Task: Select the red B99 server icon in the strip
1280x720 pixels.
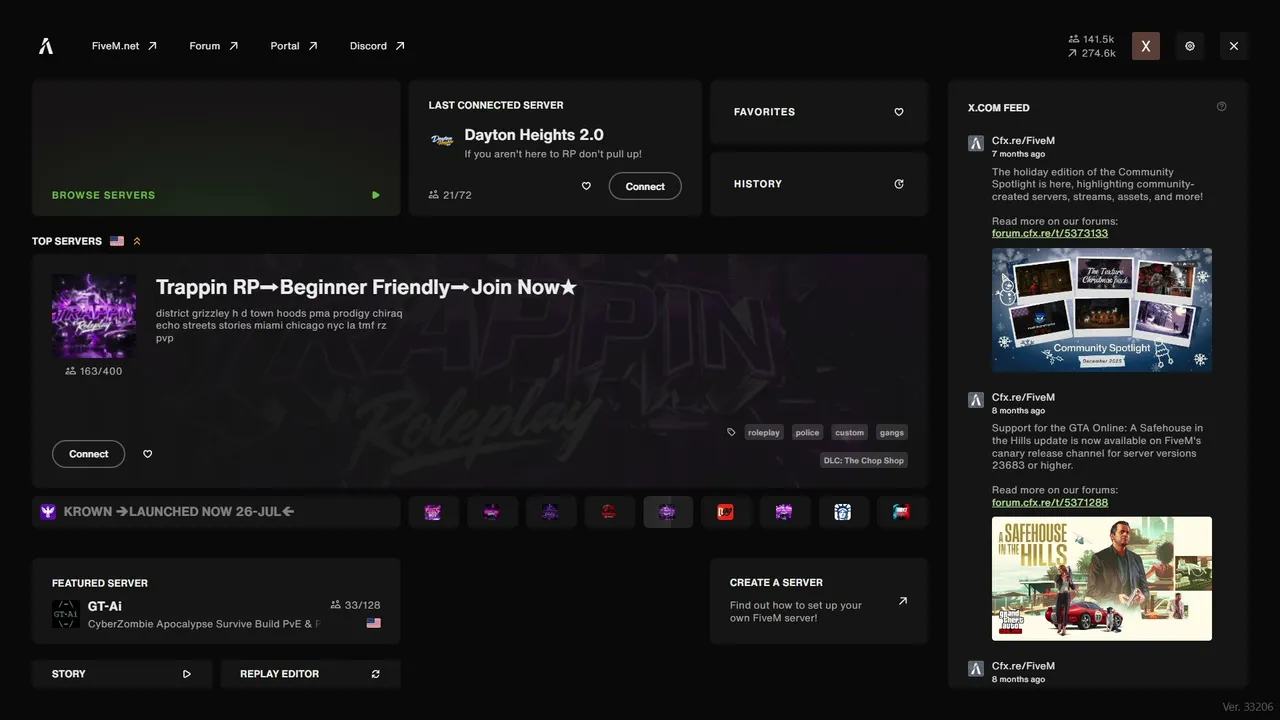Action: click(x=726, y=512)
